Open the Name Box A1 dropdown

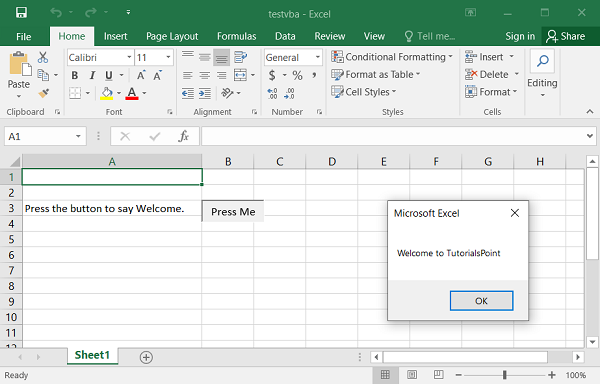(78, 137)
